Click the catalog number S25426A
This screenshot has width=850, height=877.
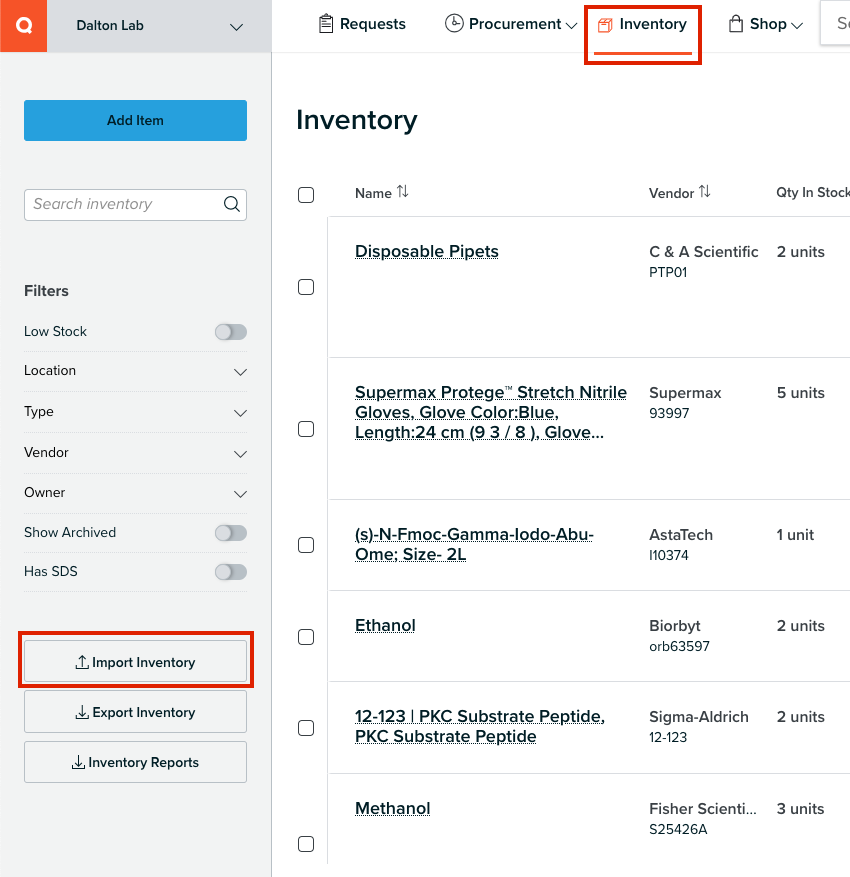point(678,829)
